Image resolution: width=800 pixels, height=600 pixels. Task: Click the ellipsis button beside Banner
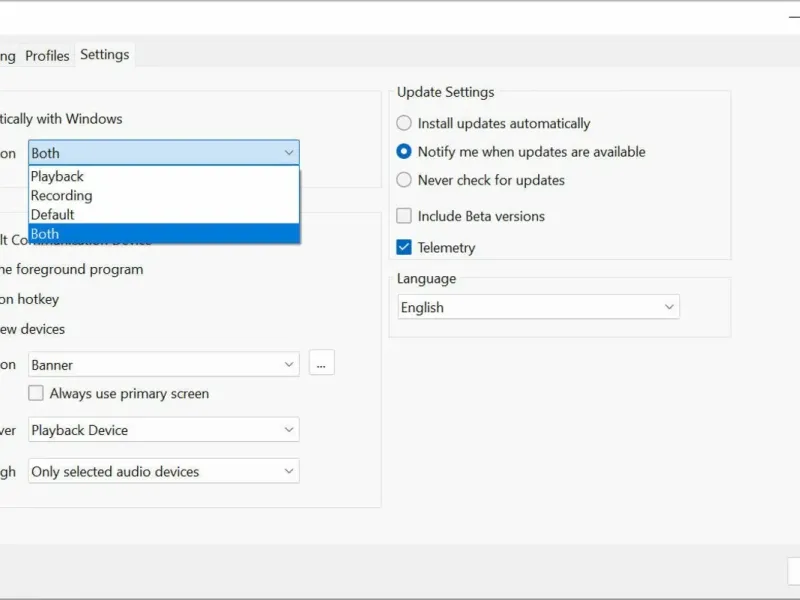(x=321, y=365)
